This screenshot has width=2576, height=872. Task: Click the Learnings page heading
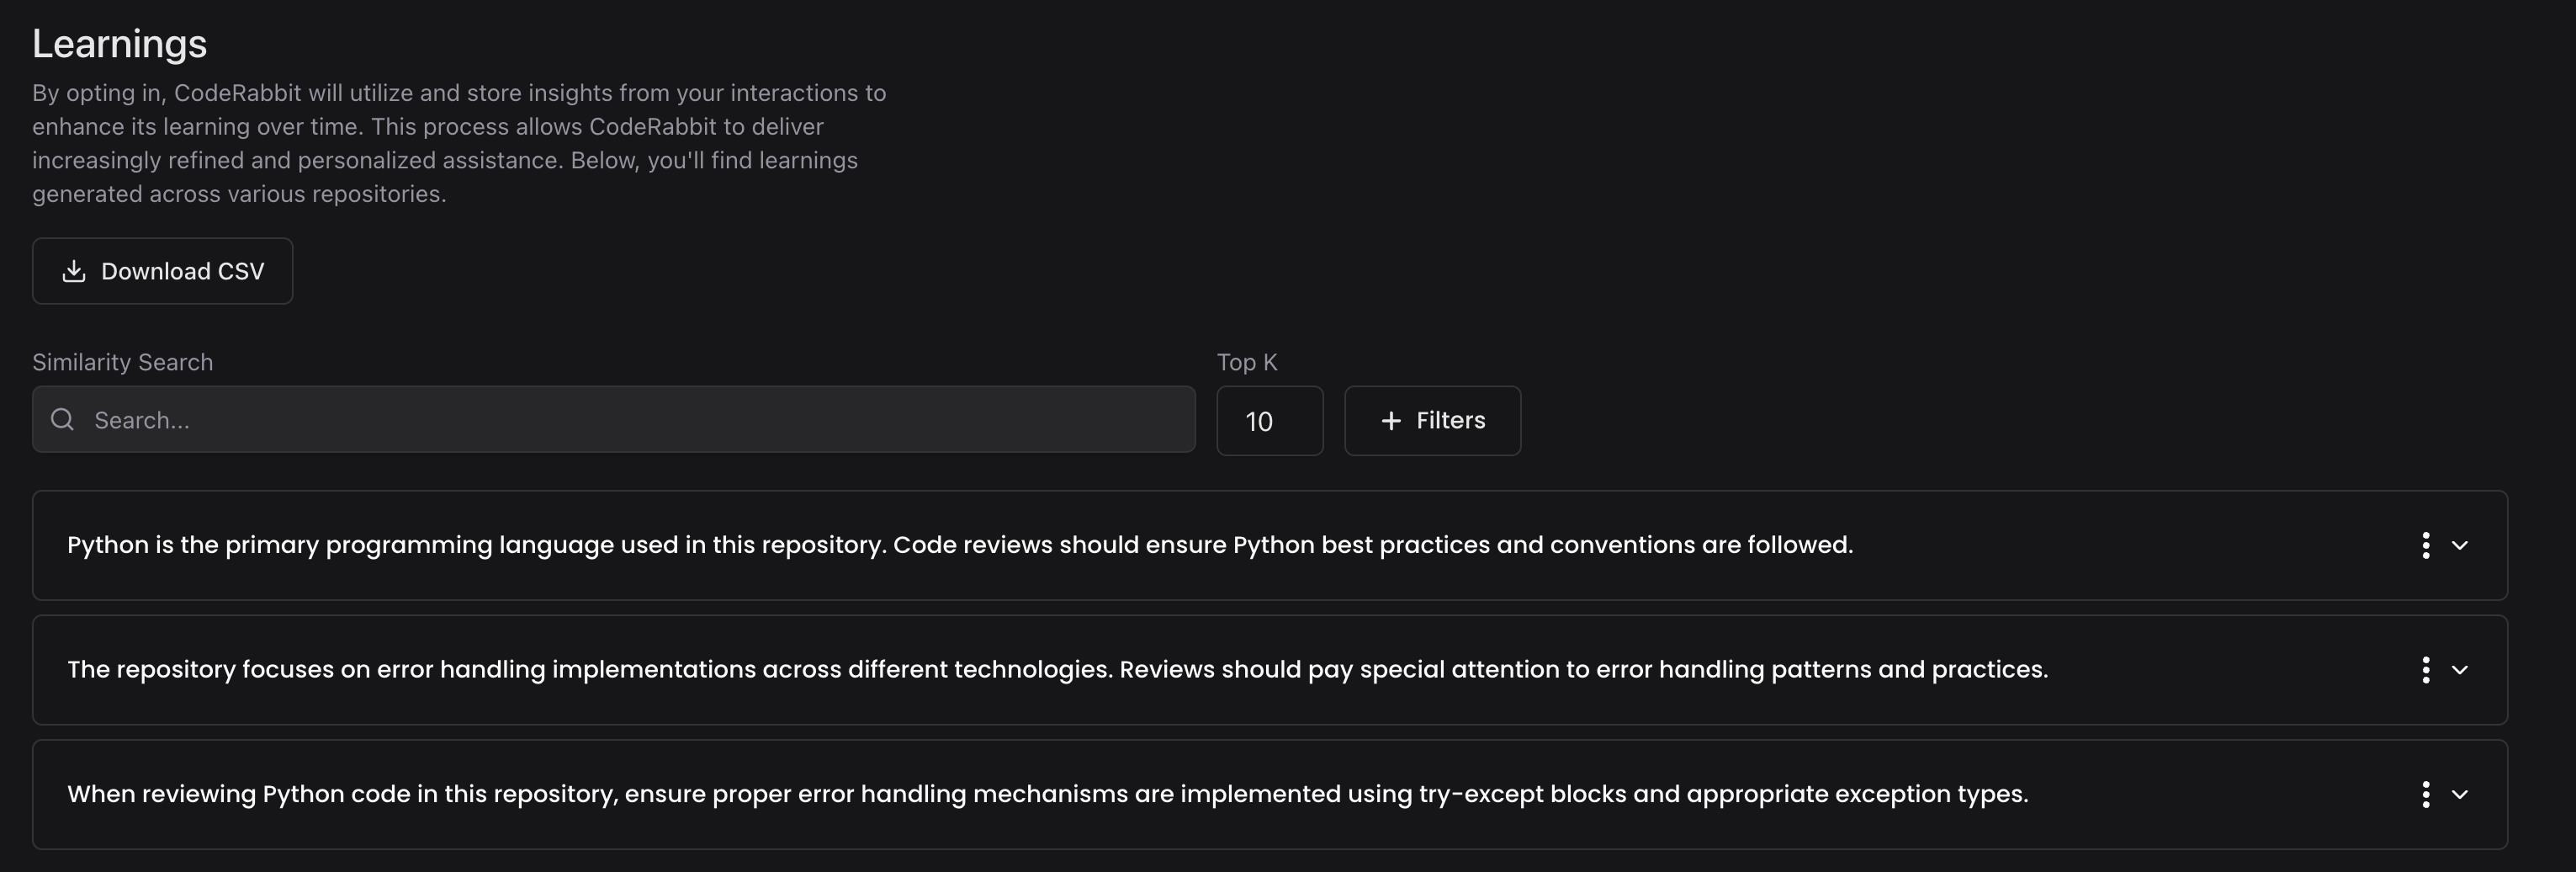(120, 44)
